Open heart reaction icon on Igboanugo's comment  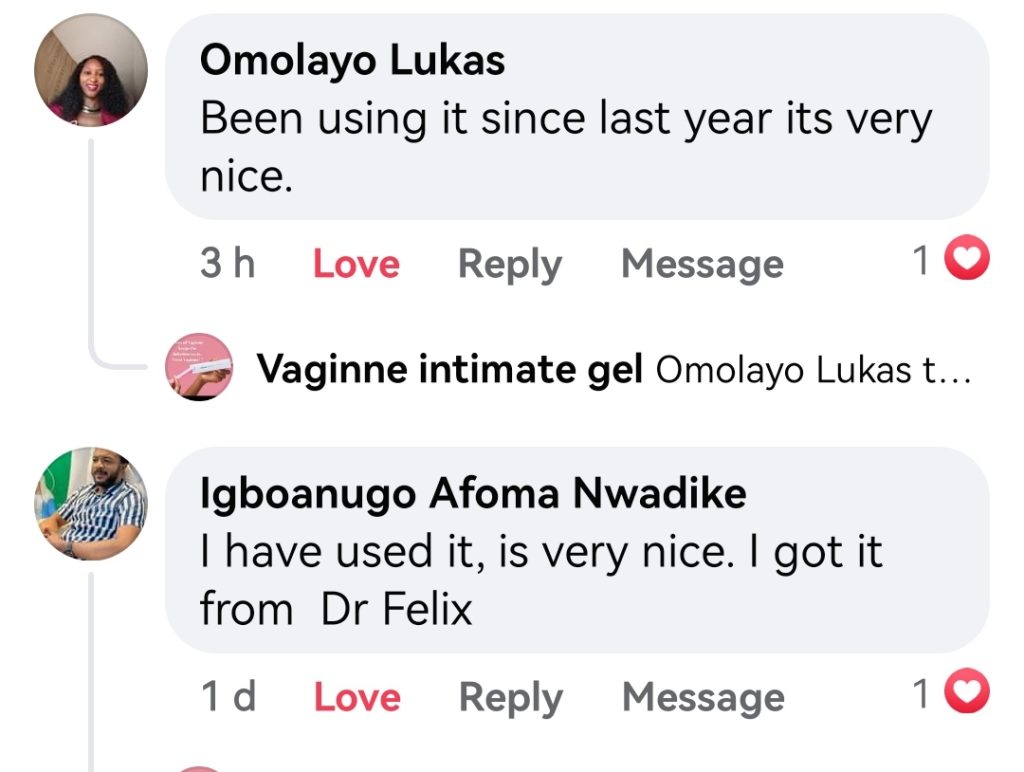(x=967, y=695)
